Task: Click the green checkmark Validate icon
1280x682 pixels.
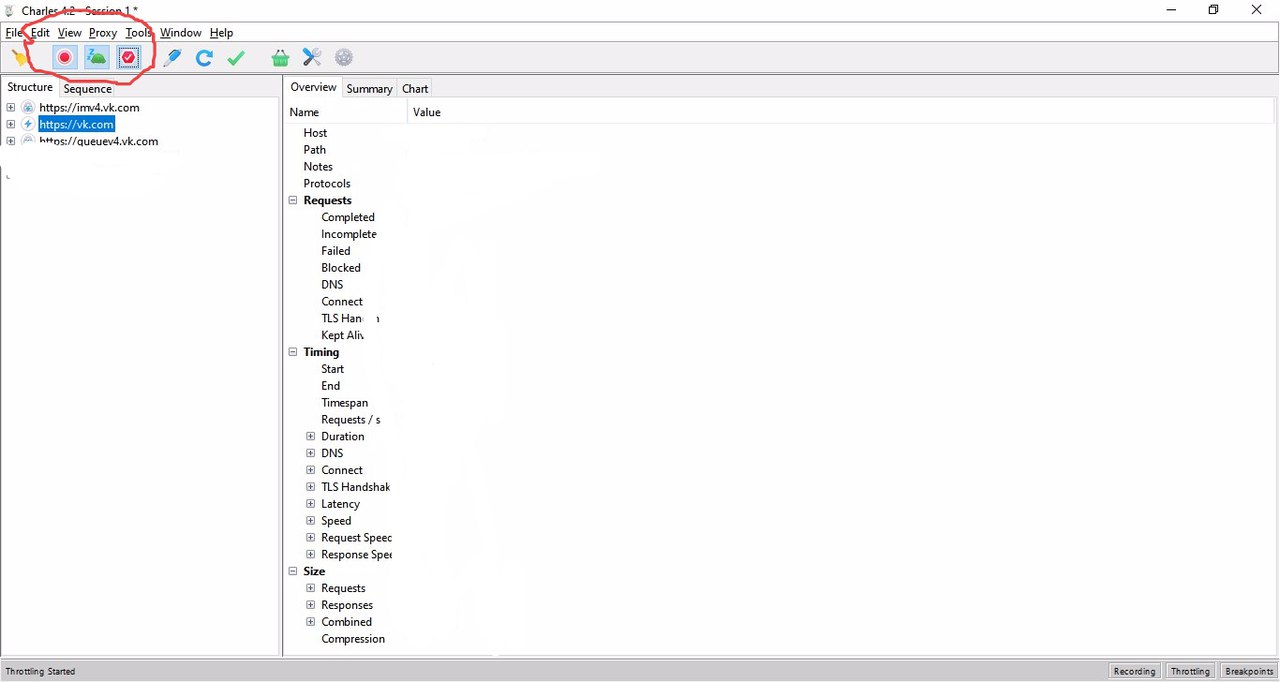Action: coord(236,58)
